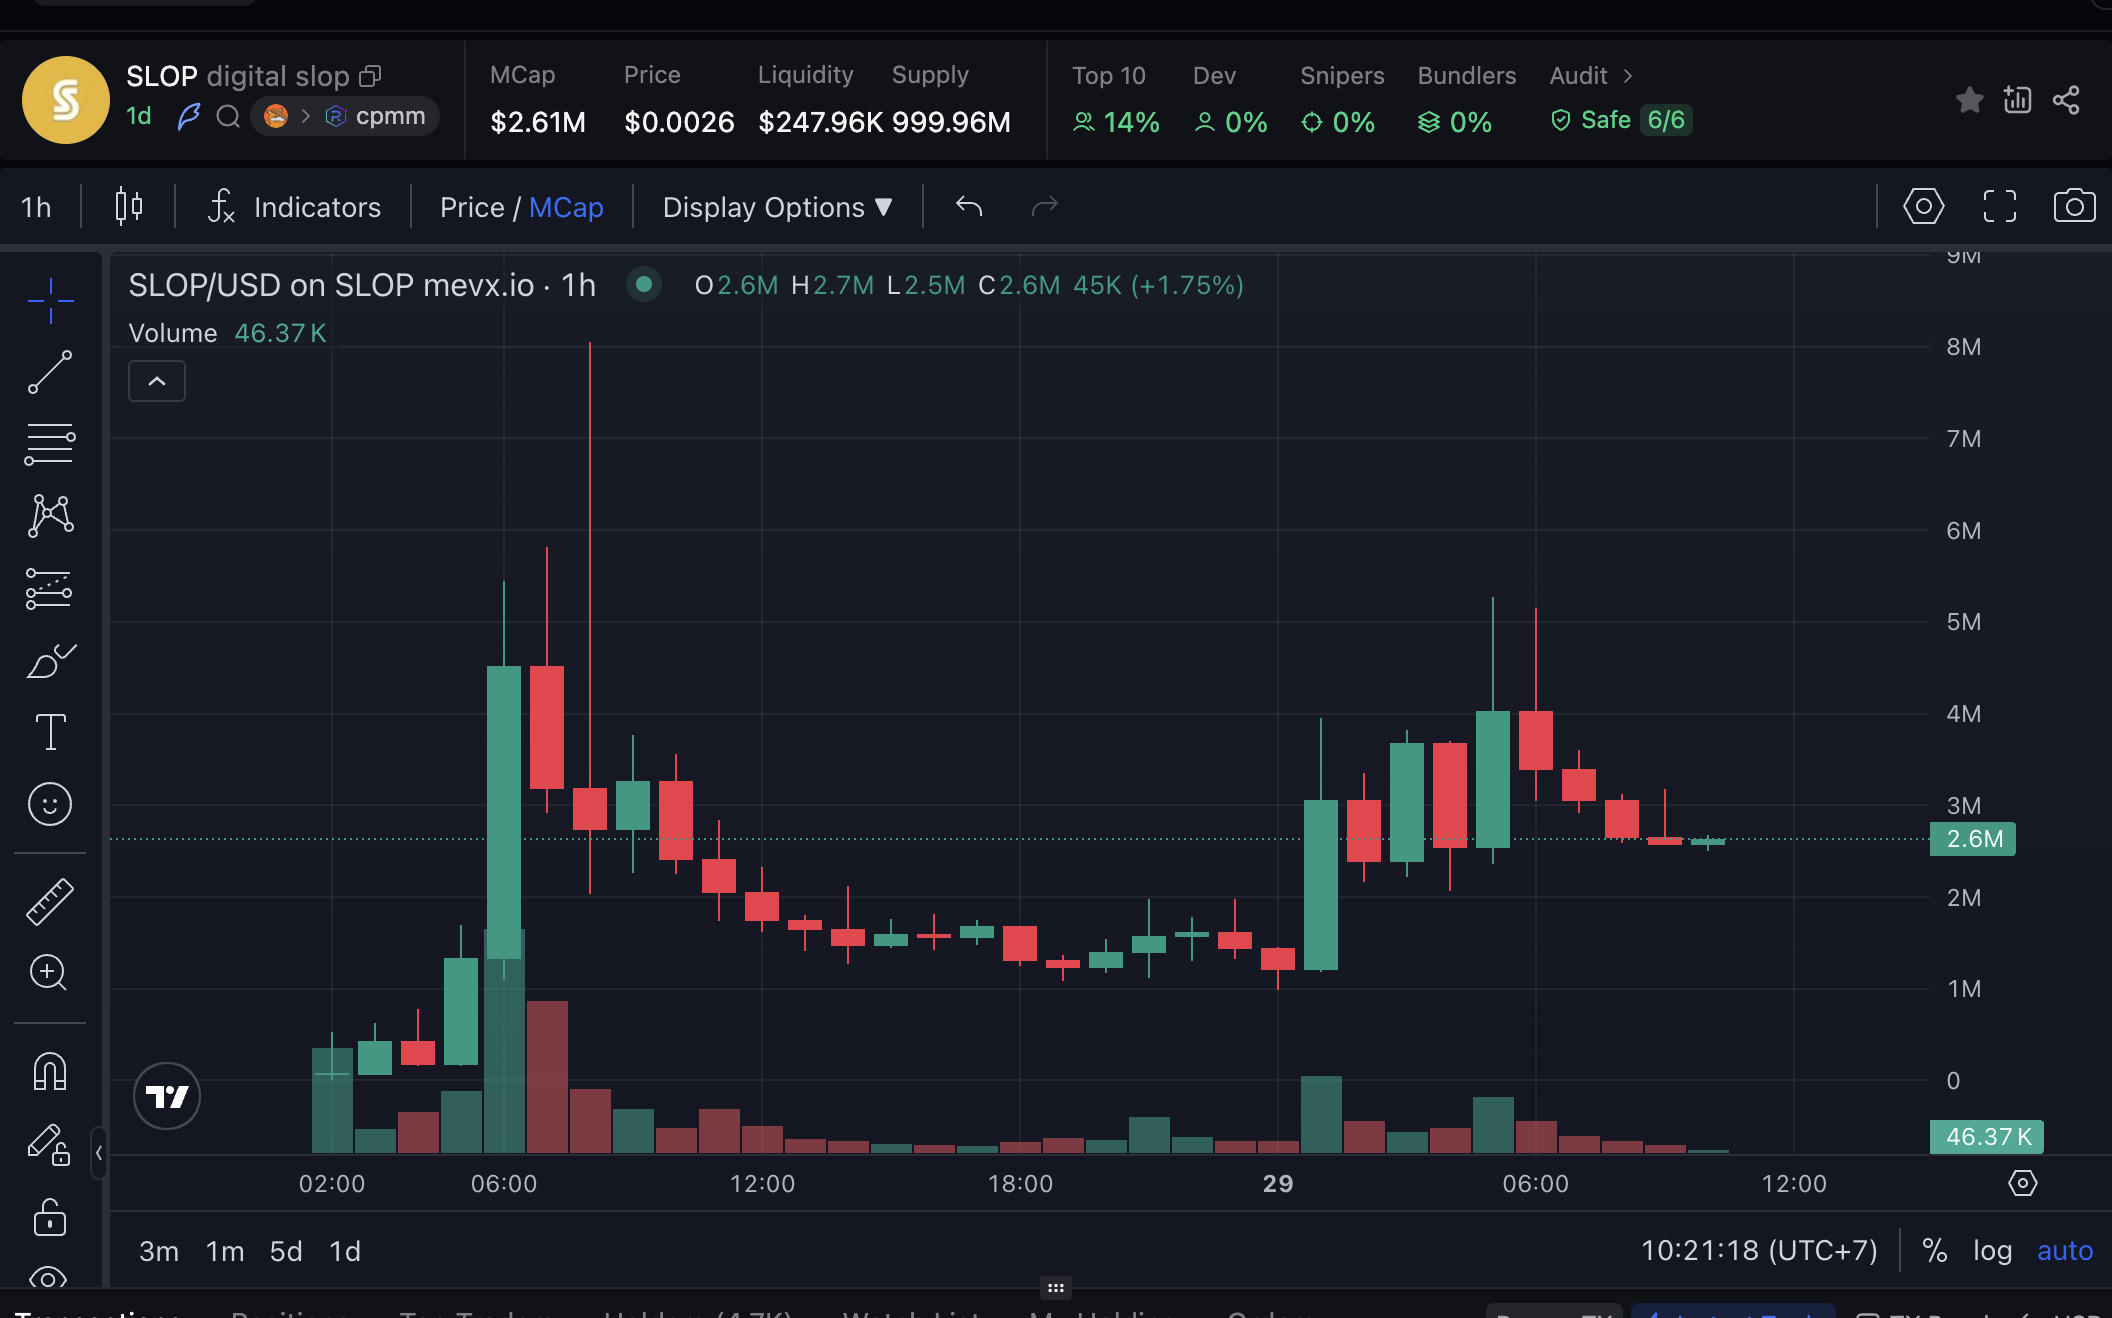Click the feather quill icon beside 1d

(x=188, y=117)
